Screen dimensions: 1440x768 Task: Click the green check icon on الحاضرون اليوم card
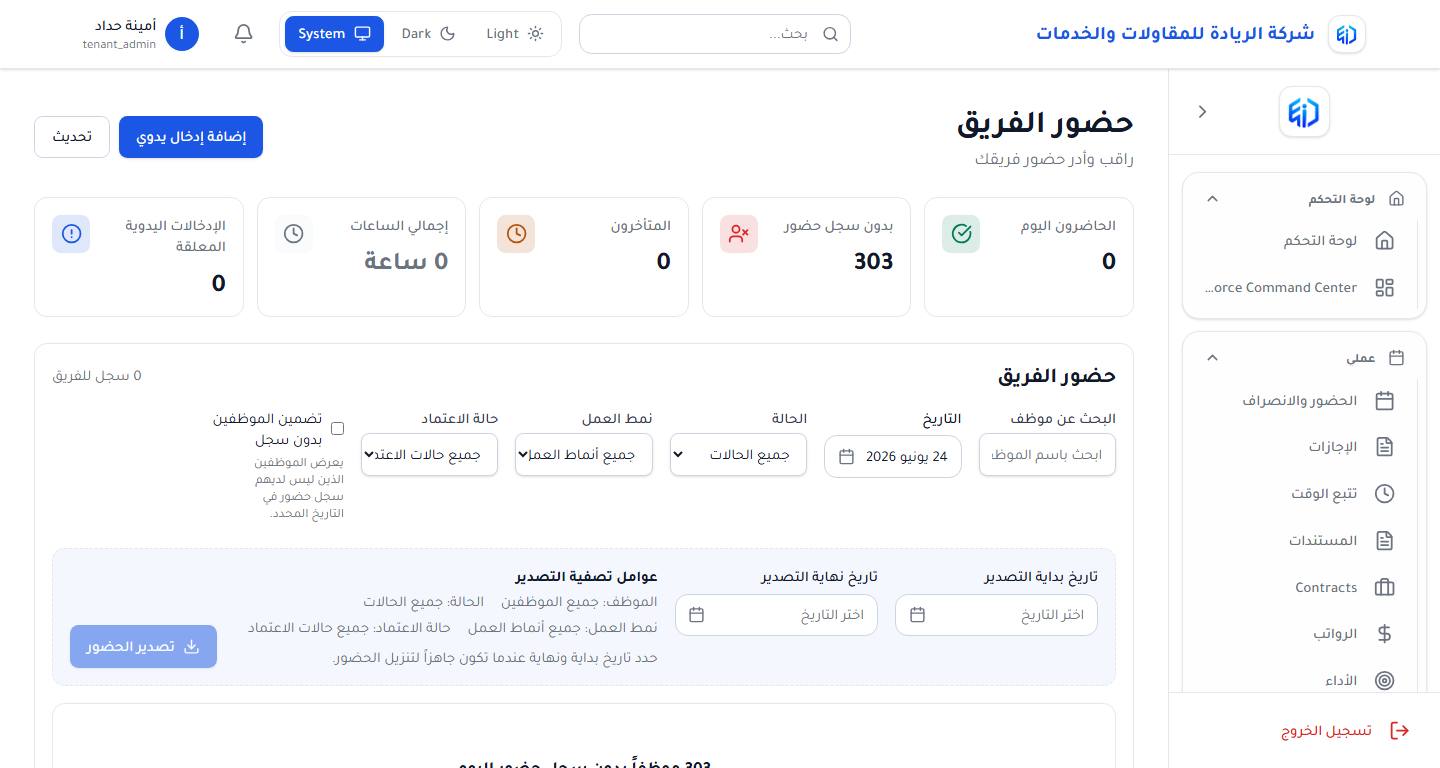coord(961,234)
